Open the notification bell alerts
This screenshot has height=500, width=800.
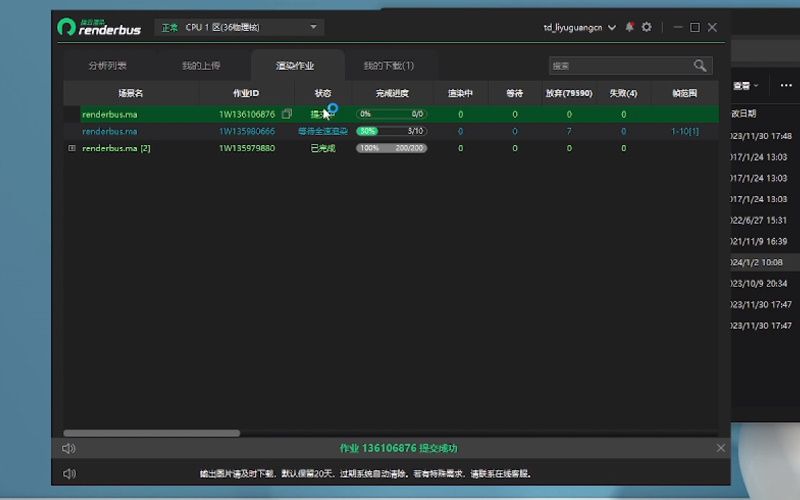(x=629, y=27)
